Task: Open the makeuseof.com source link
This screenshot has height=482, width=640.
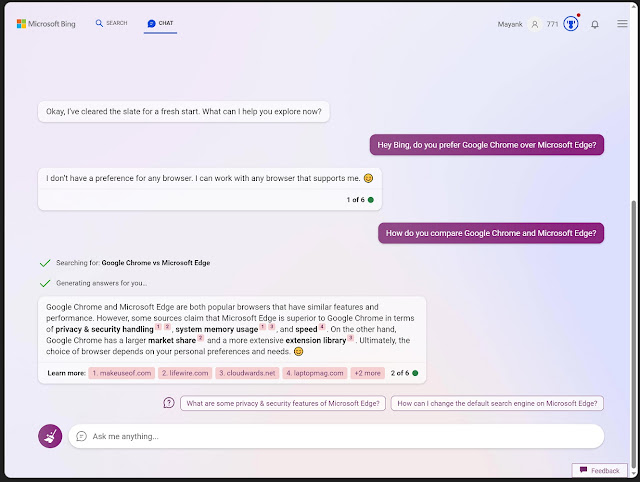Action: coord(122,373)
